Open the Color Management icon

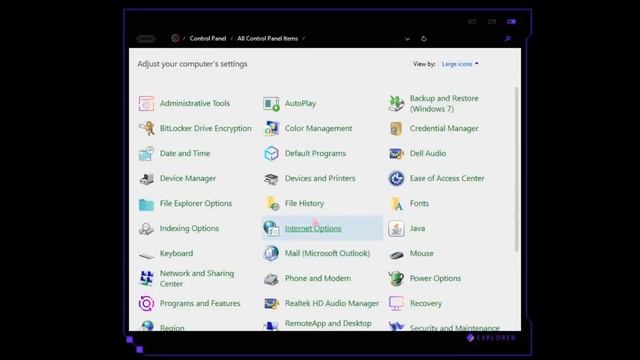coord(271,129)
